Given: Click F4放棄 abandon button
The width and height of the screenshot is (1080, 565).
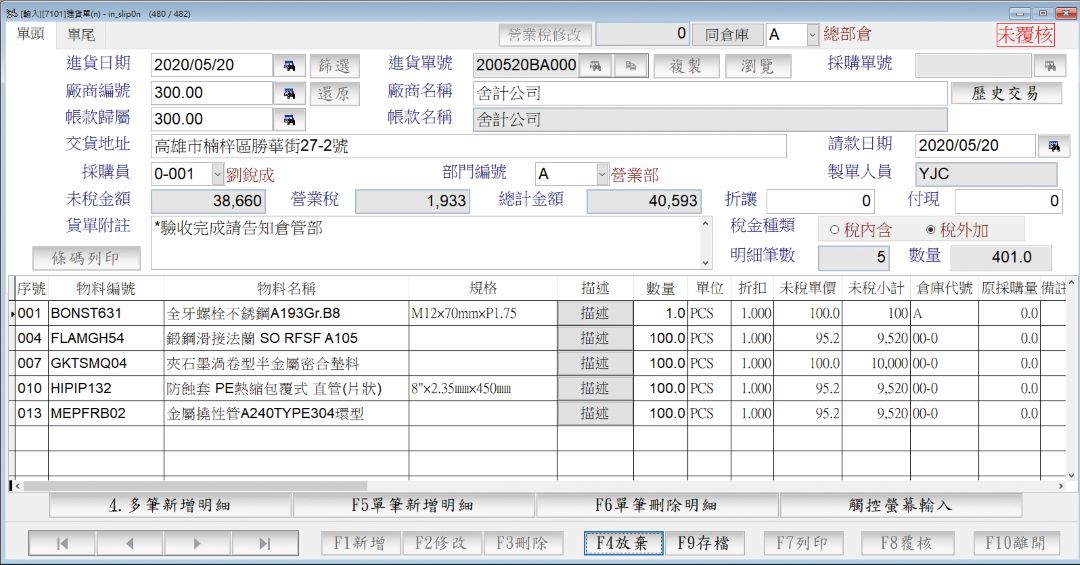Looking at the screenshot, I should (x=623, y=543).
